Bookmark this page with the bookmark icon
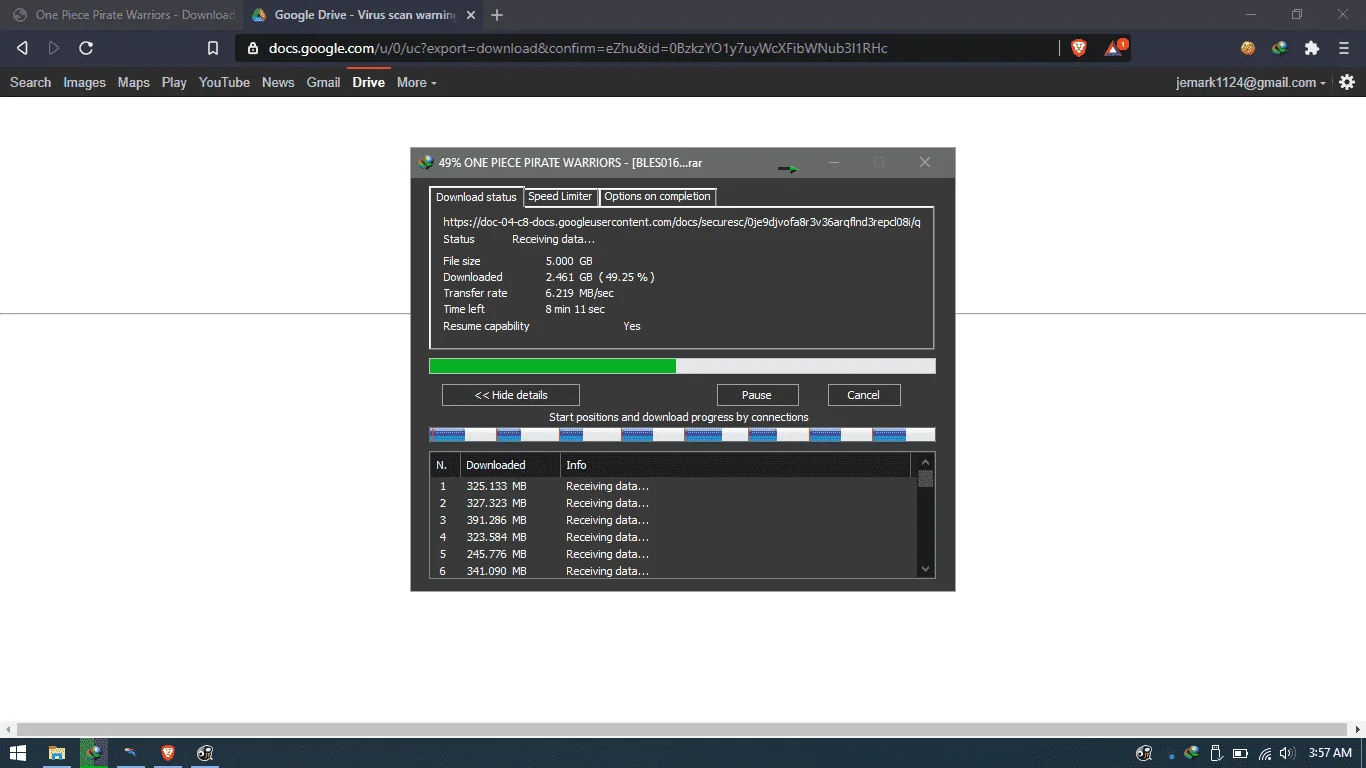1366x768 pixels. (213, 48)
